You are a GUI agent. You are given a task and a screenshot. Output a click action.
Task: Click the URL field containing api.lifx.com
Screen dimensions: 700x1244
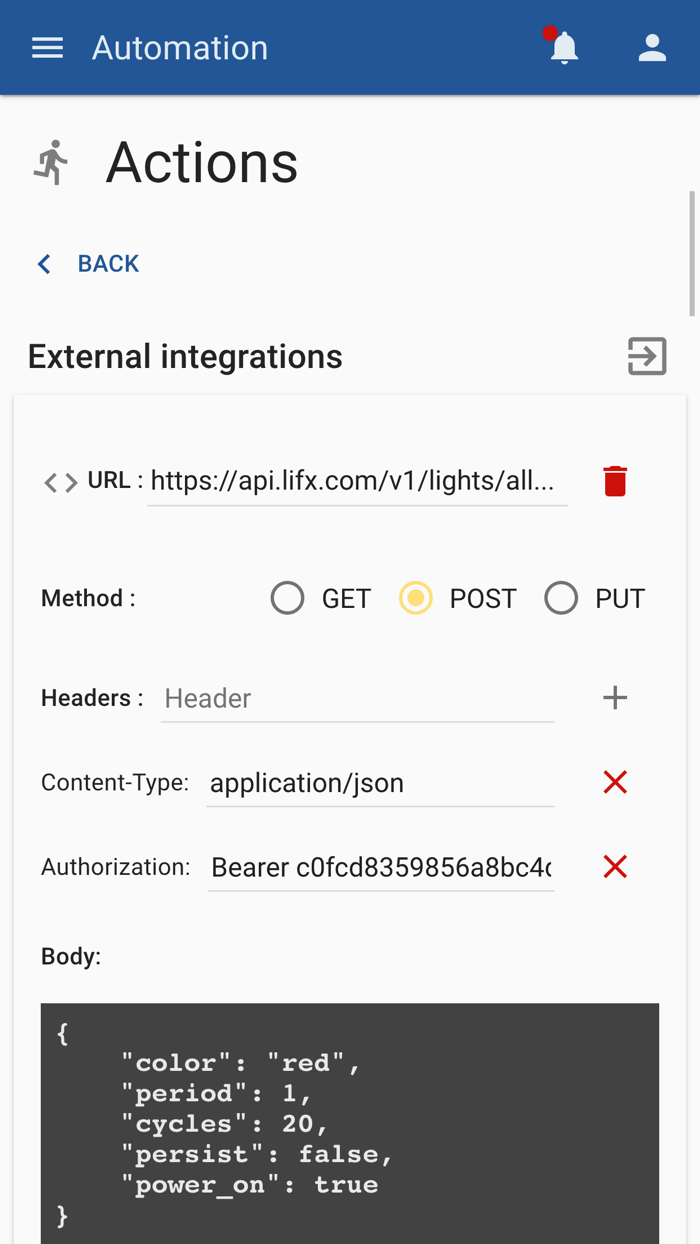(x=355, y=480)
